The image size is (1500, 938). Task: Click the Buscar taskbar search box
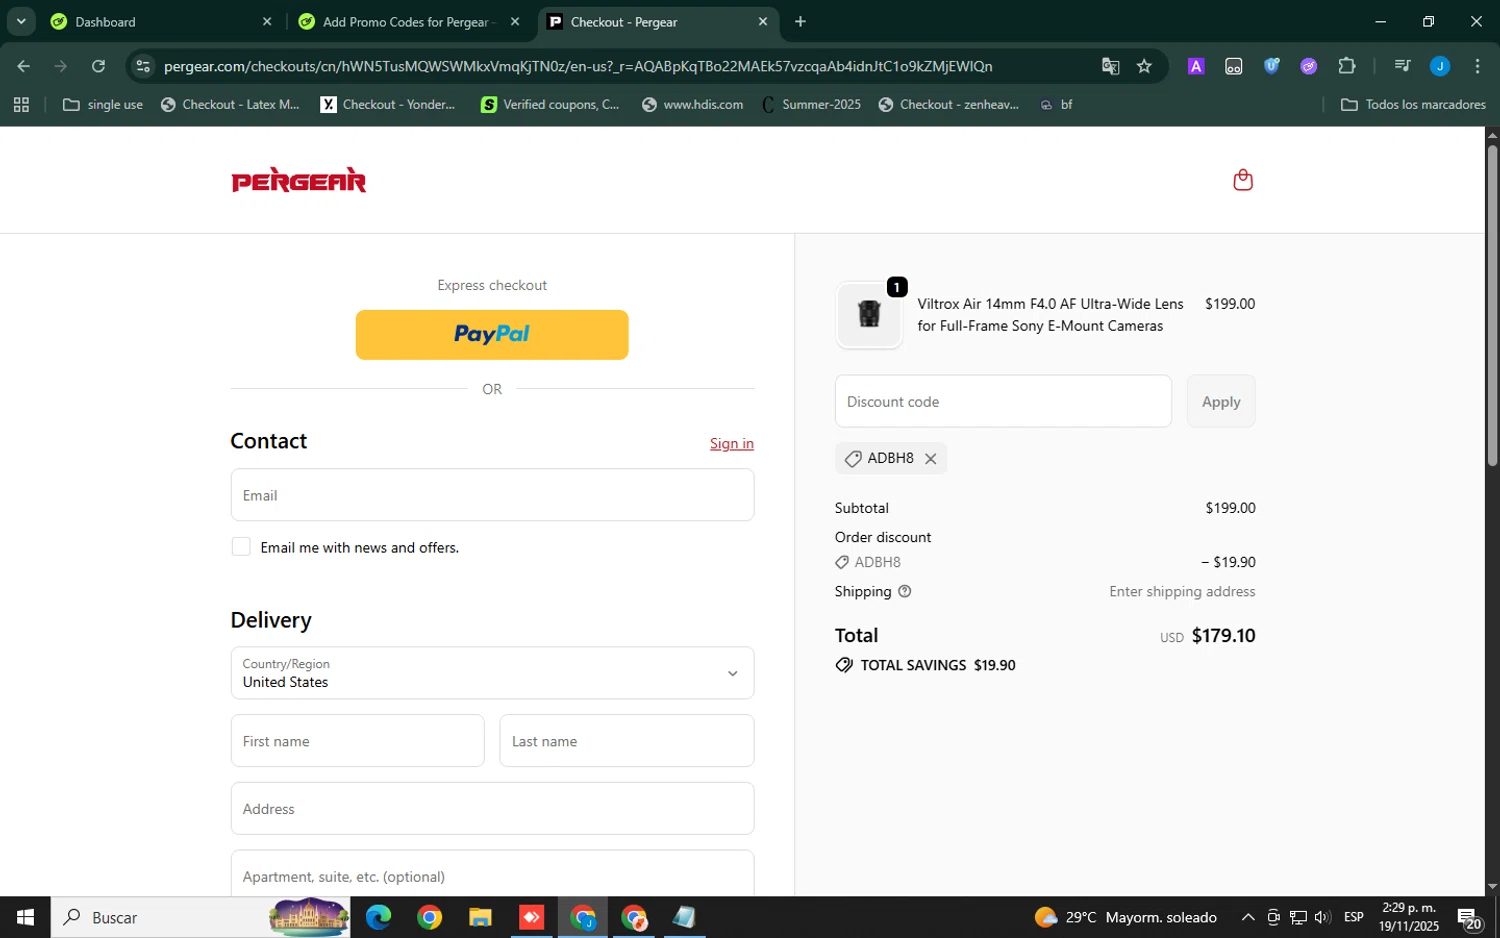pyautogui.click(x=200, y=917)
